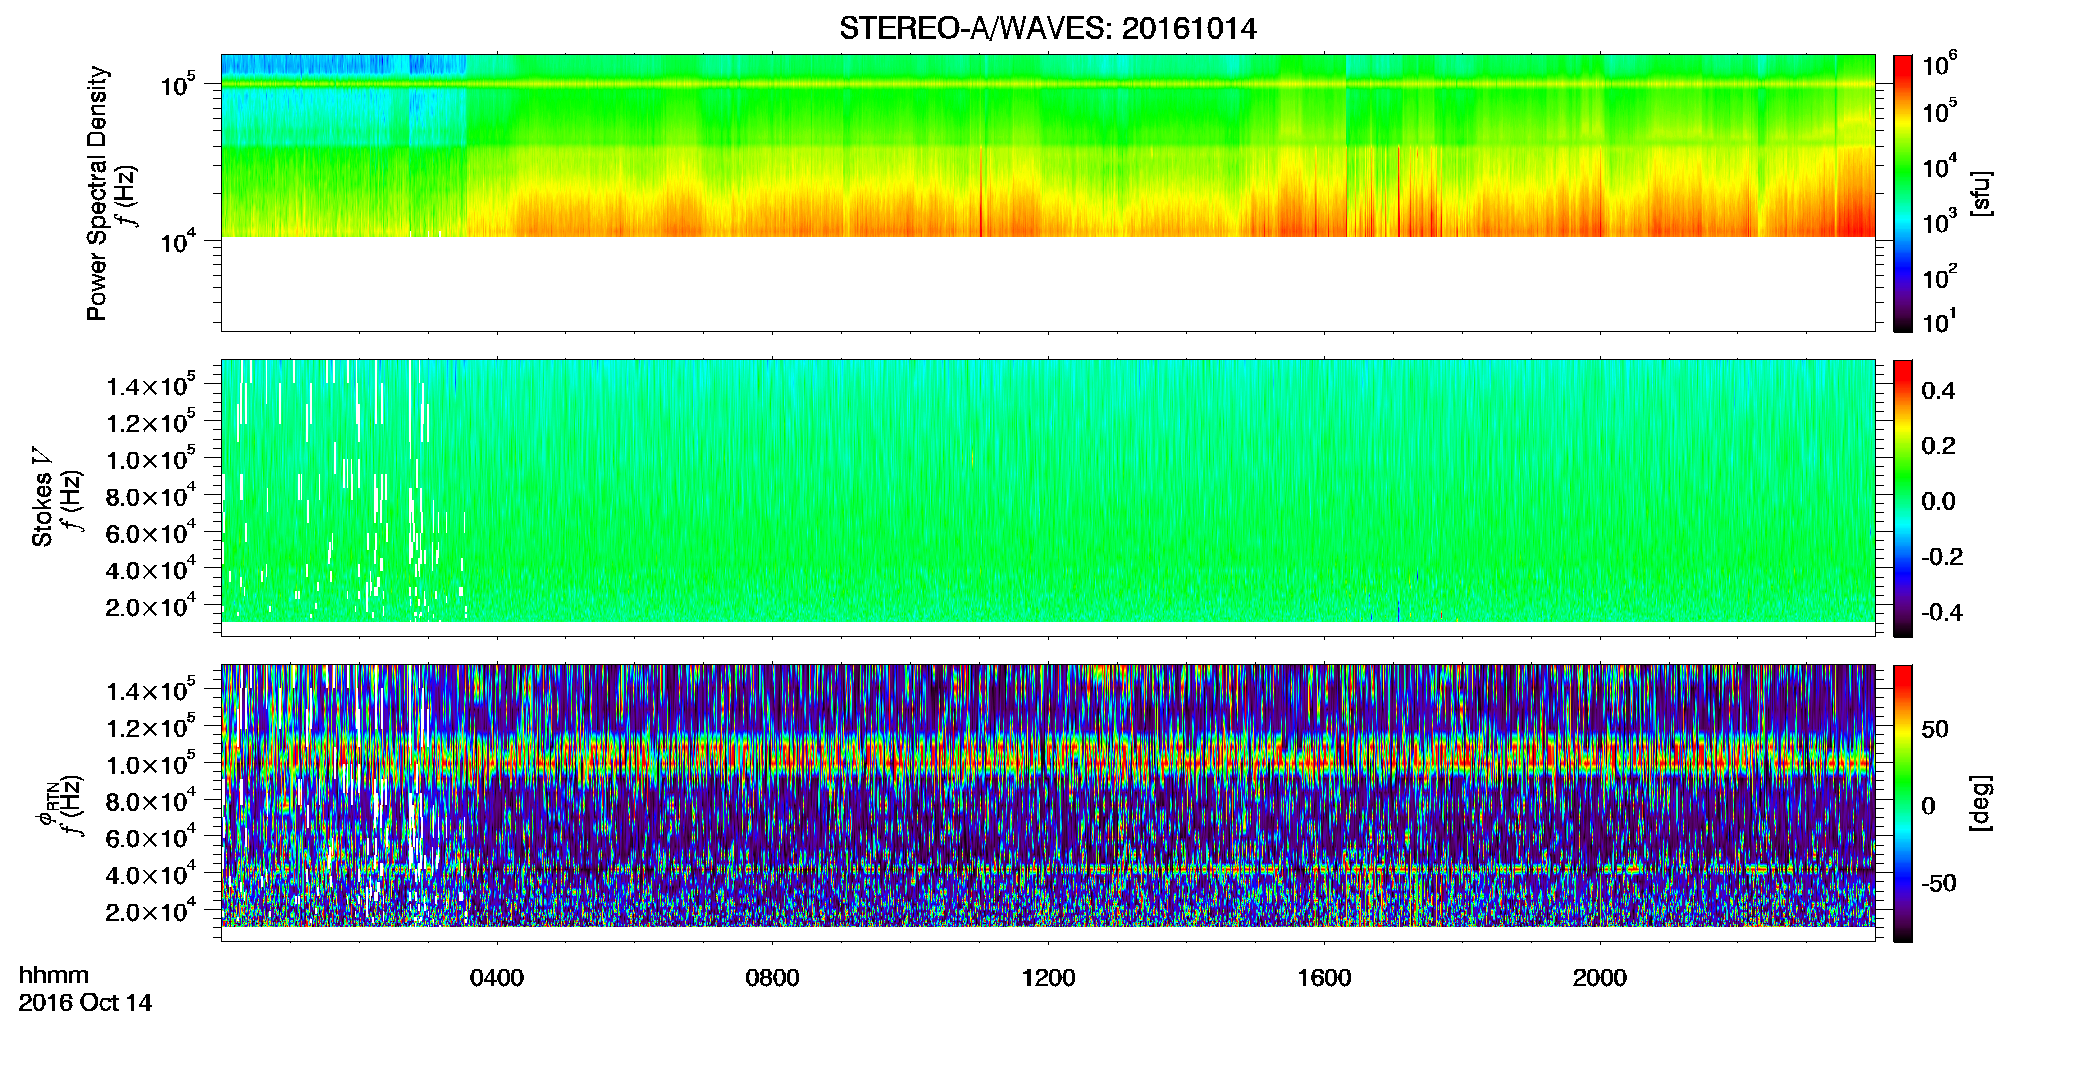Click the deg colorbar of bottom panel
The height and width of the screenshot is (1080, 2096).
coord(1902,803)
